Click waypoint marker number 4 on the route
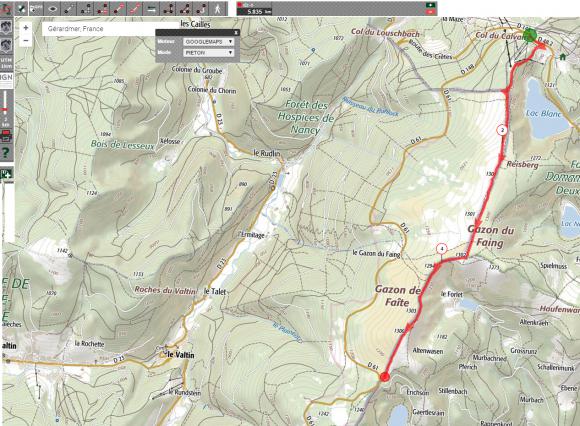This screenshot has height=426, width=580. point(441,249)
